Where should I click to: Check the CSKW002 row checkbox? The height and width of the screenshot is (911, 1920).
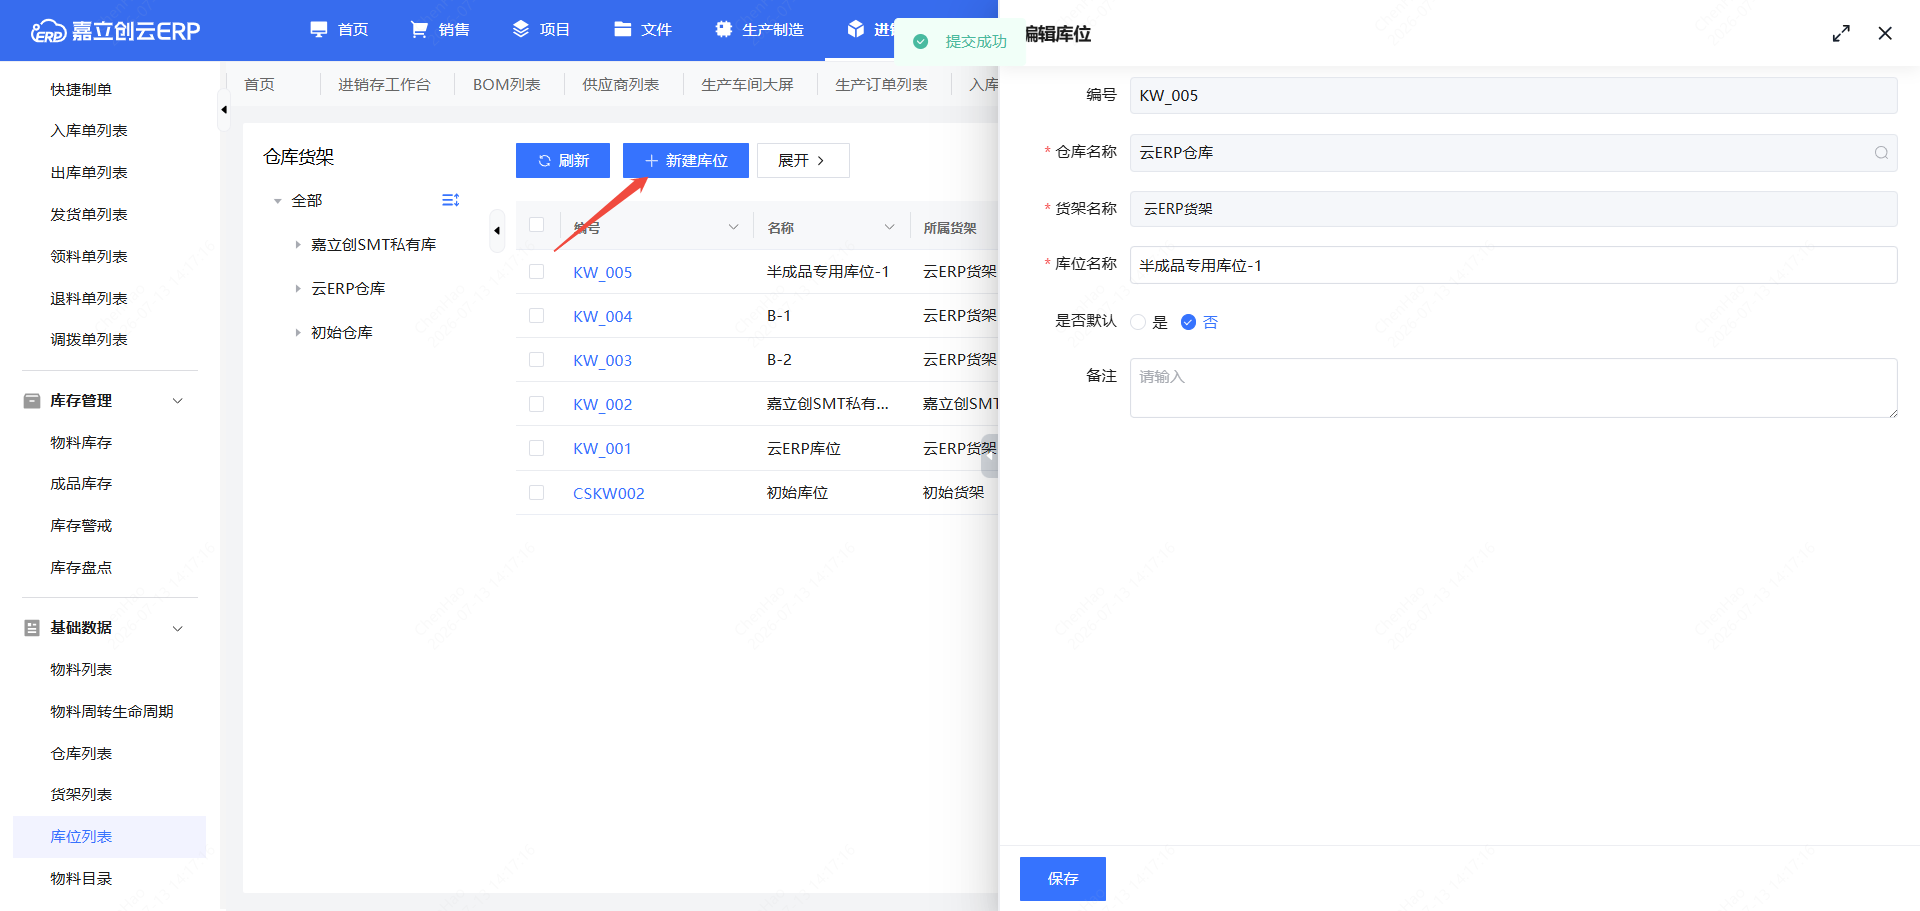point(537,493)
